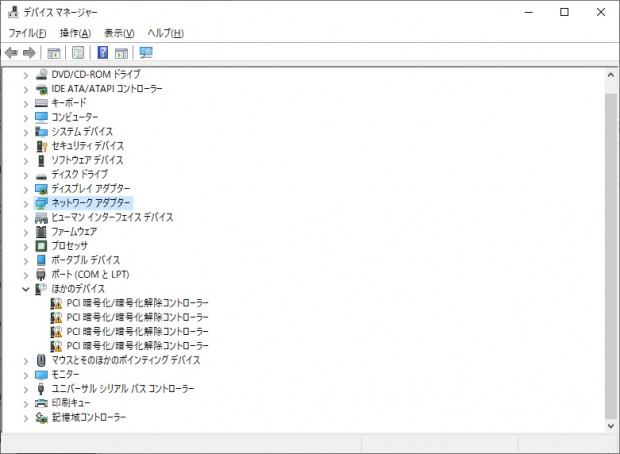
Task: Expand the ユニバーサル シリアル バス コントローラー arrow
Action: pos(26,390)
